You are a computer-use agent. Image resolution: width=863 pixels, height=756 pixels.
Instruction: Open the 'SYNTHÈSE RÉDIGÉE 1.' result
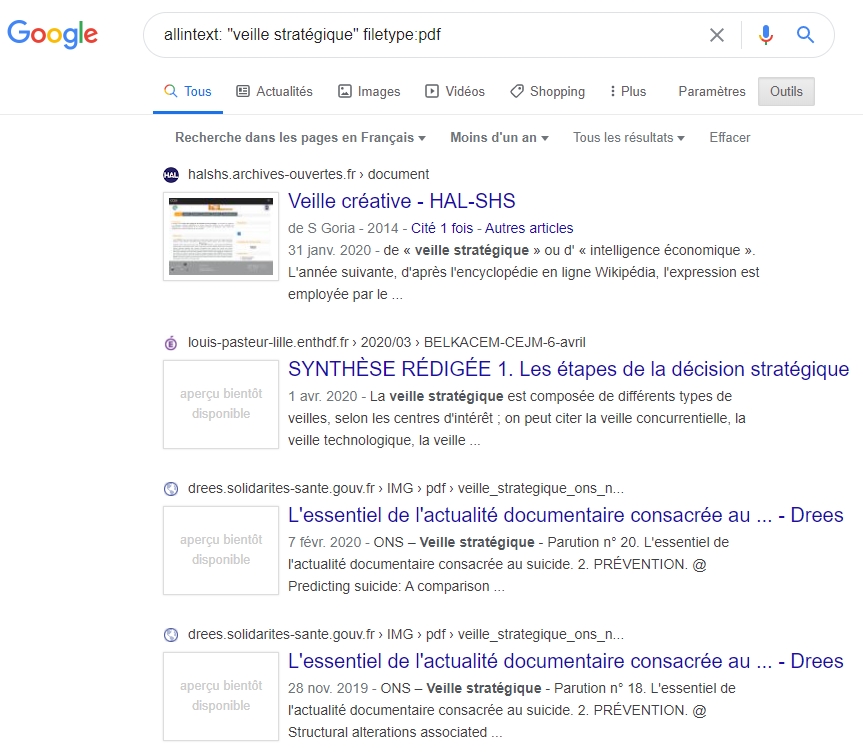click(569, 369)
